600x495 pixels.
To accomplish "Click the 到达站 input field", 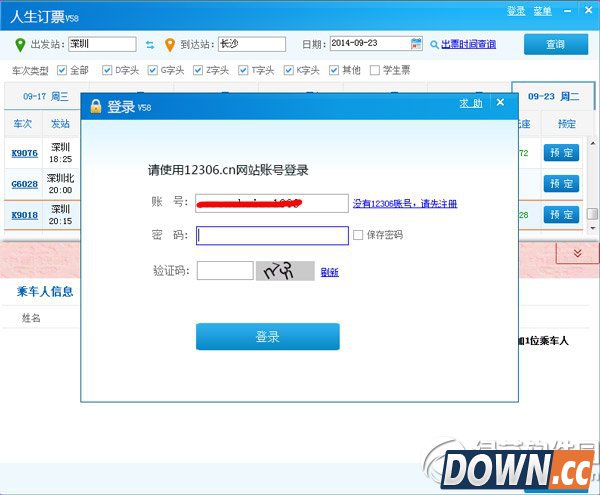I will click(x=252, y=44).
